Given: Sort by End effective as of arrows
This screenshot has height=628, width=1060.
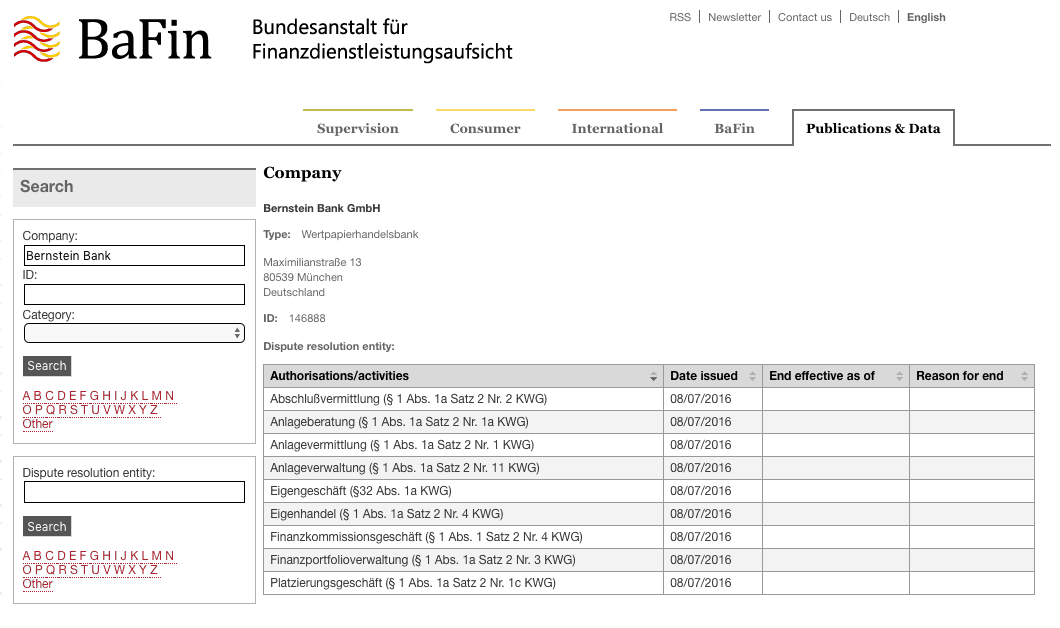Looking at the screenshot, I should tap(899, 377).
